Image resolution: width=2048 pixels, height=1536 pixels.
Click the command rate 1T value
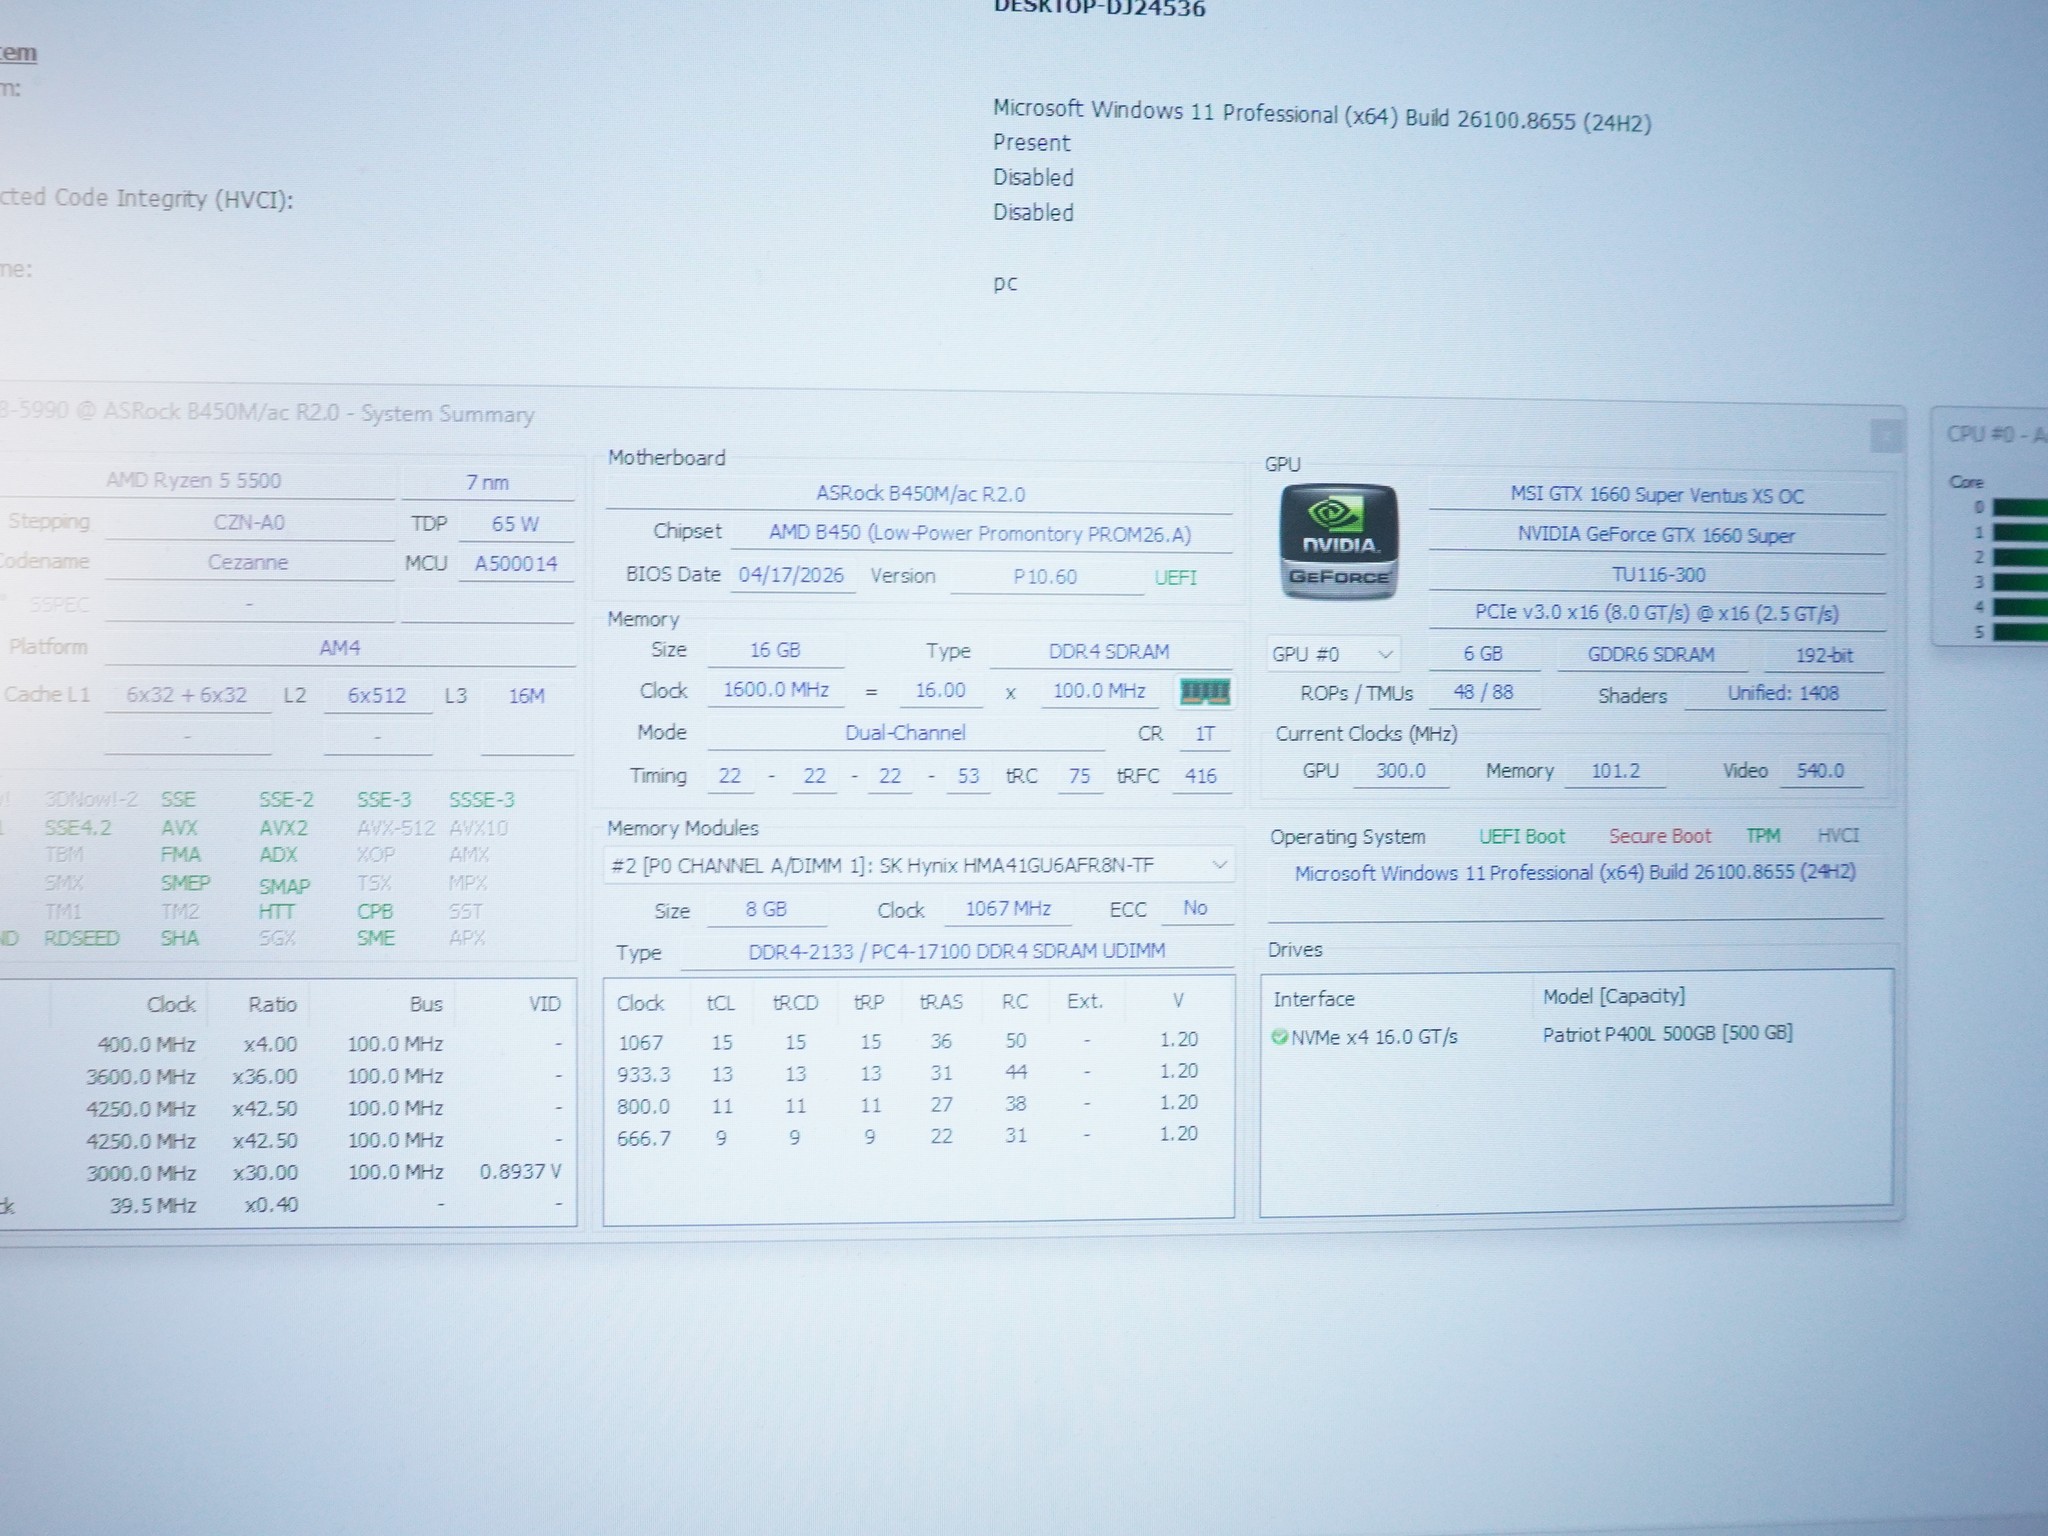click(1205, 734)
